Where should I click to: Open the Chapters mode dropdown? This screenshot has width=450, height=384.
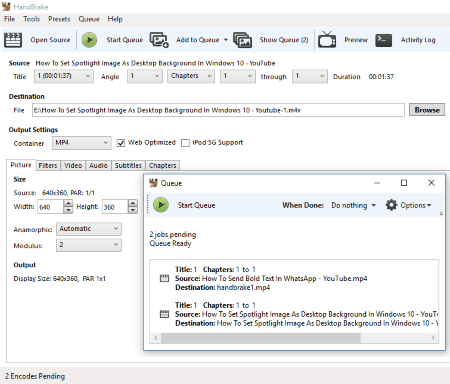coord(191,76)
